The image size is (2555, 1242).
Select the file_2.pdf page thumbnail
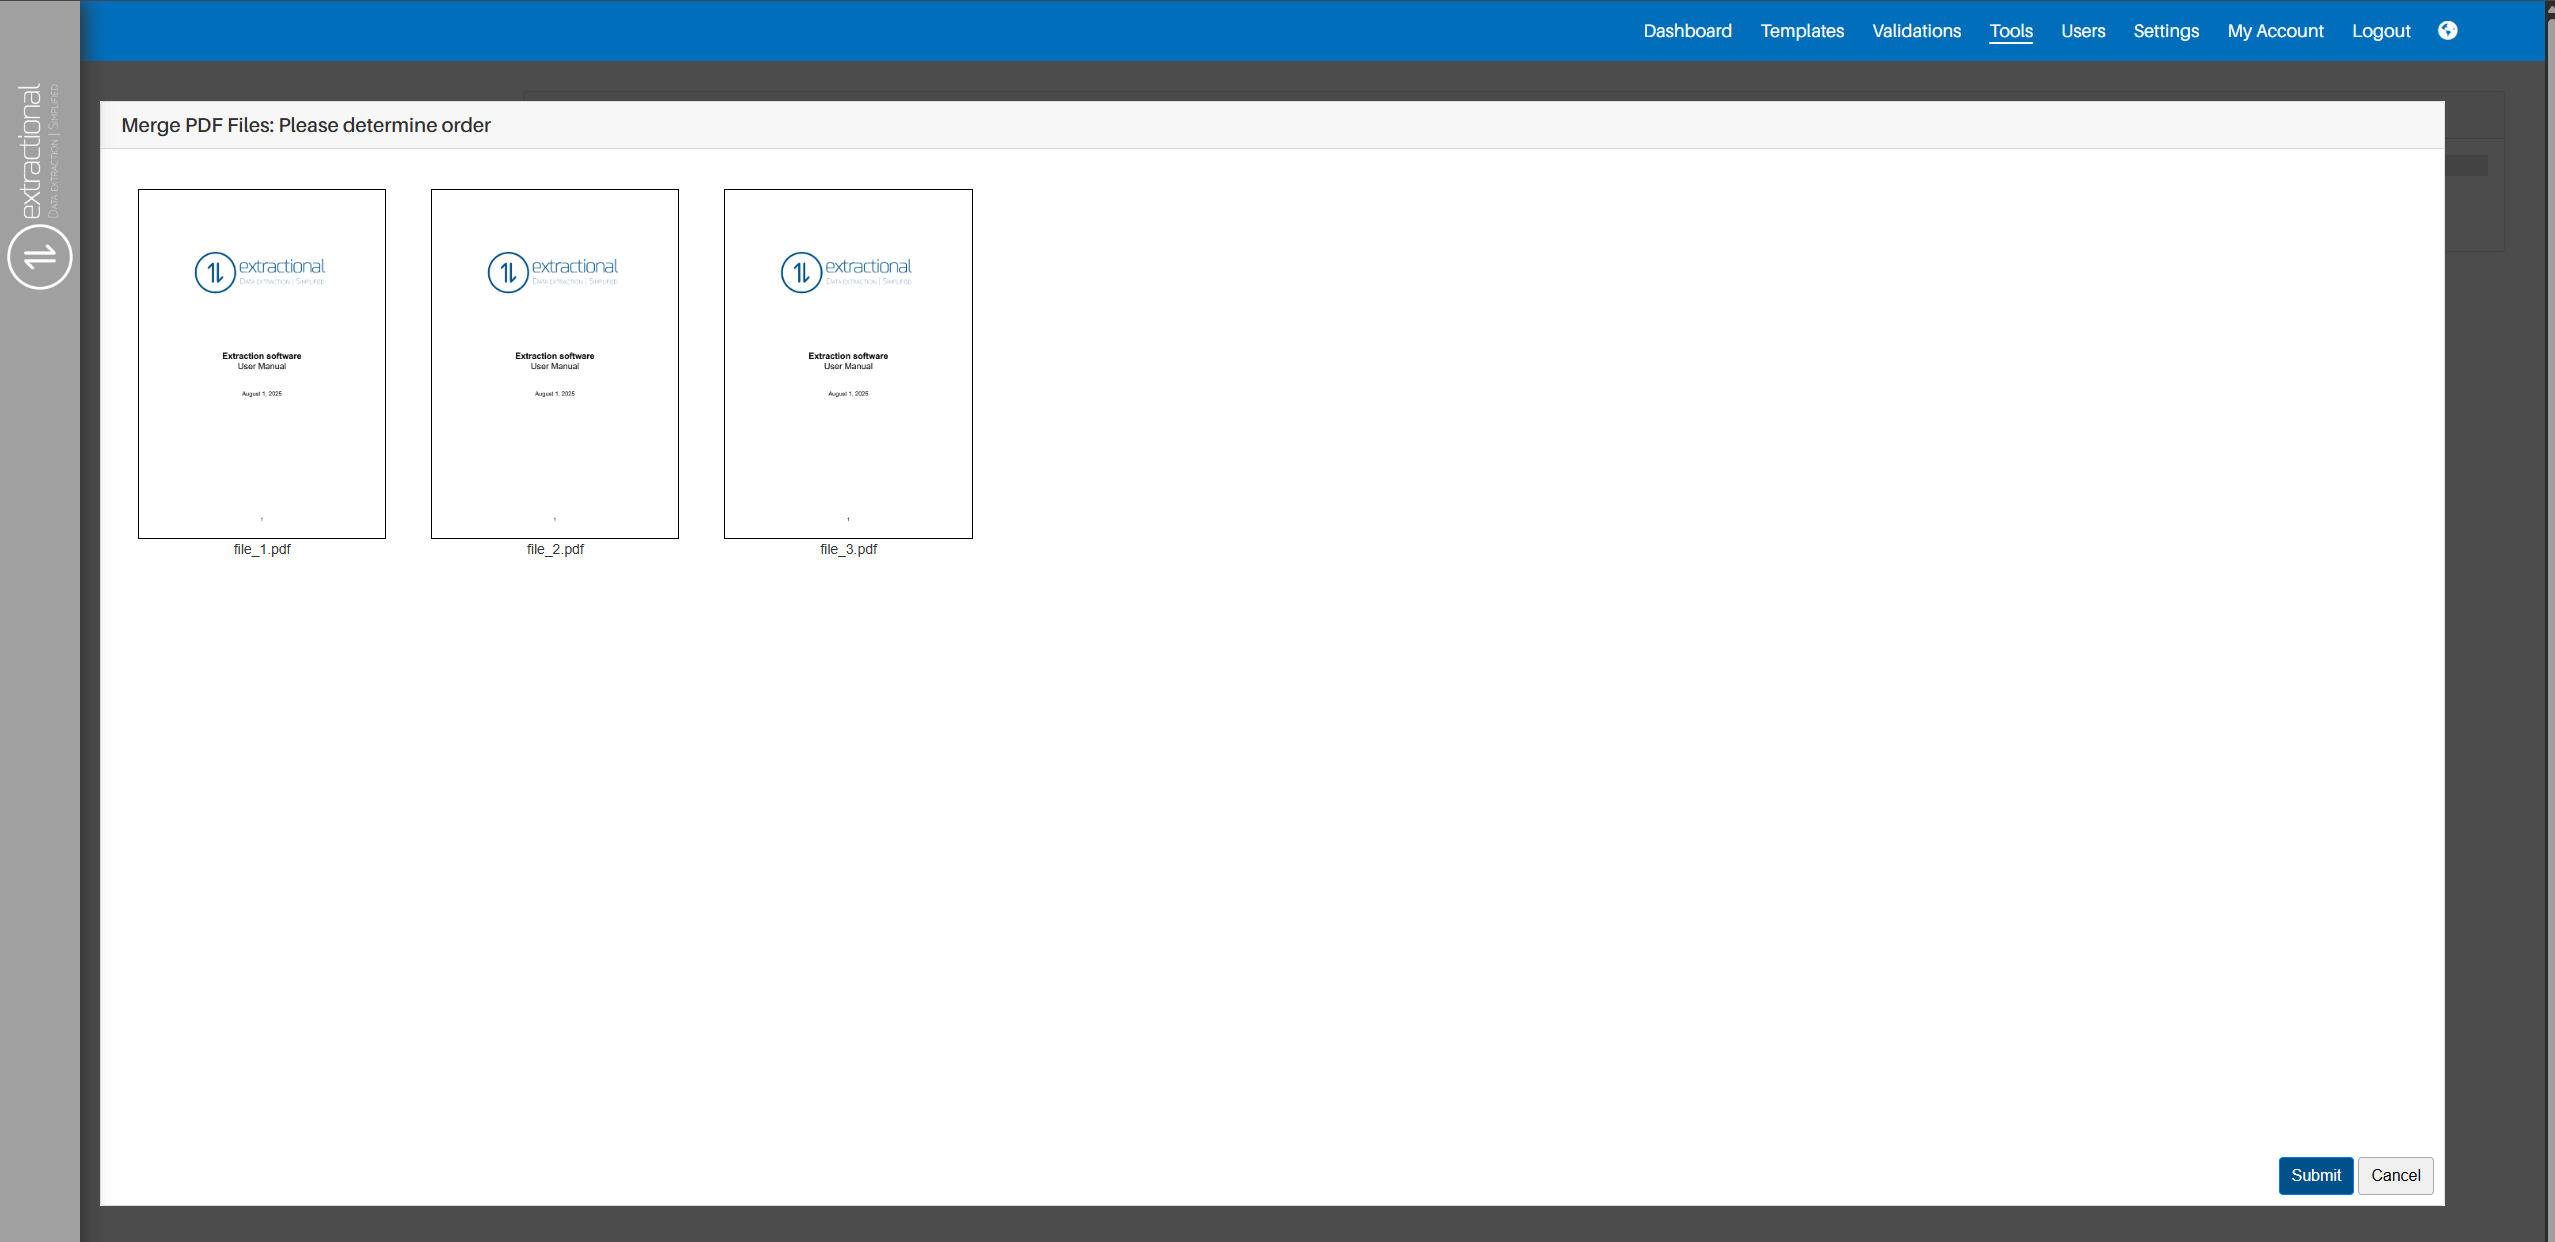(555, 363)
